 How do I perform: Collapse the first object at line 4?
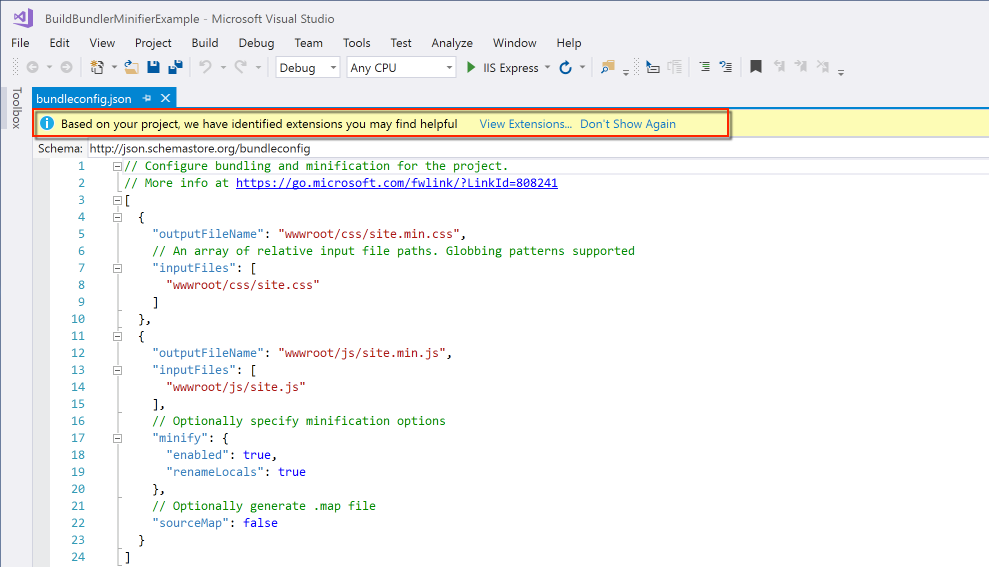click(117, 218)
